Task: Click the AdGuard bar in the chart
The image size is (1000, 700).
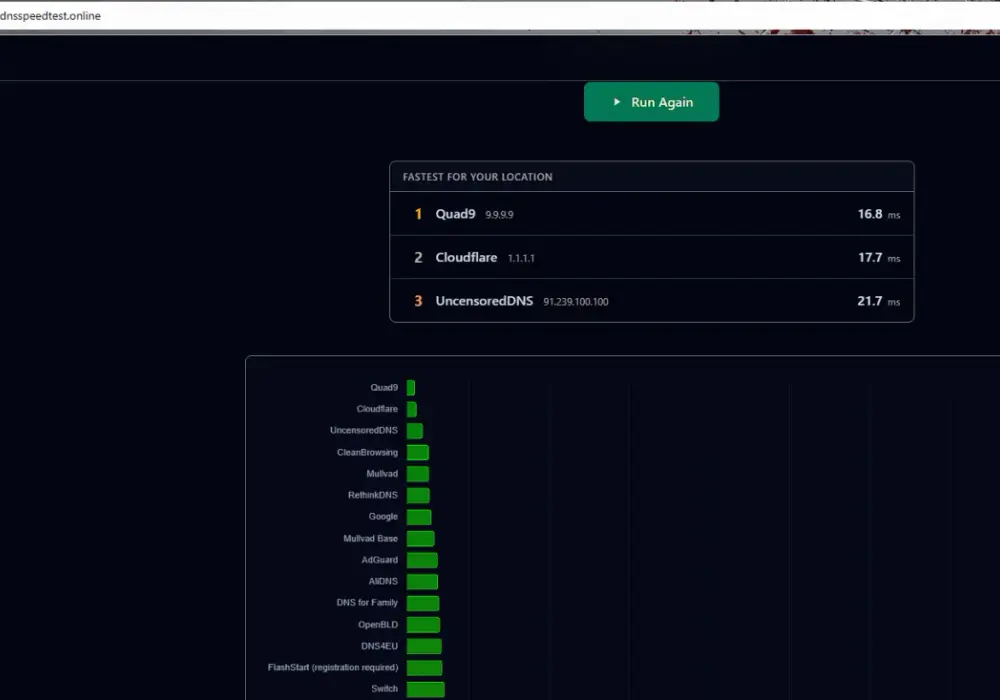Action: [422, 560]
